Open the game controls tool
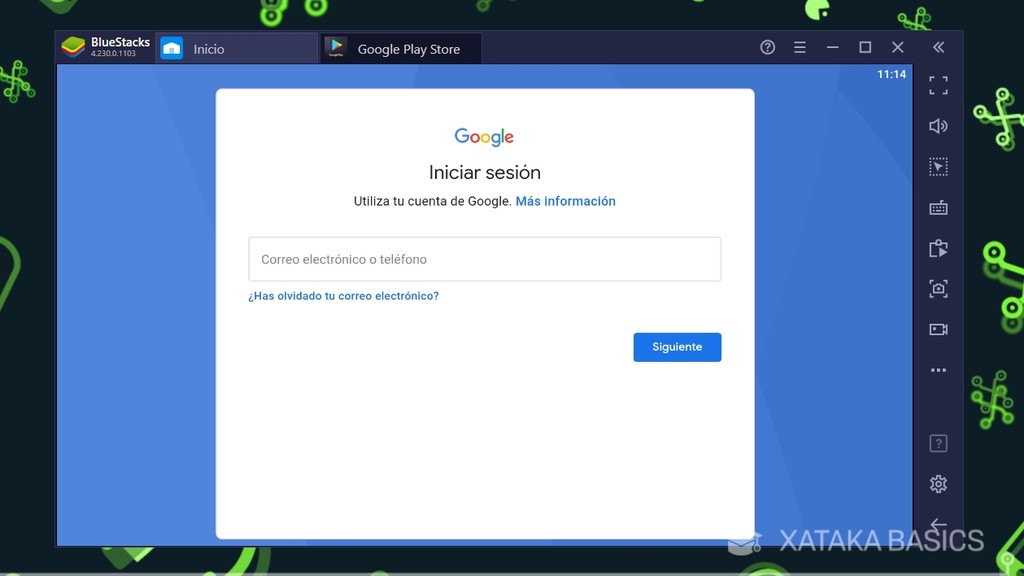The width and height of the screenshot is (1024, 576). coord(938,166)
